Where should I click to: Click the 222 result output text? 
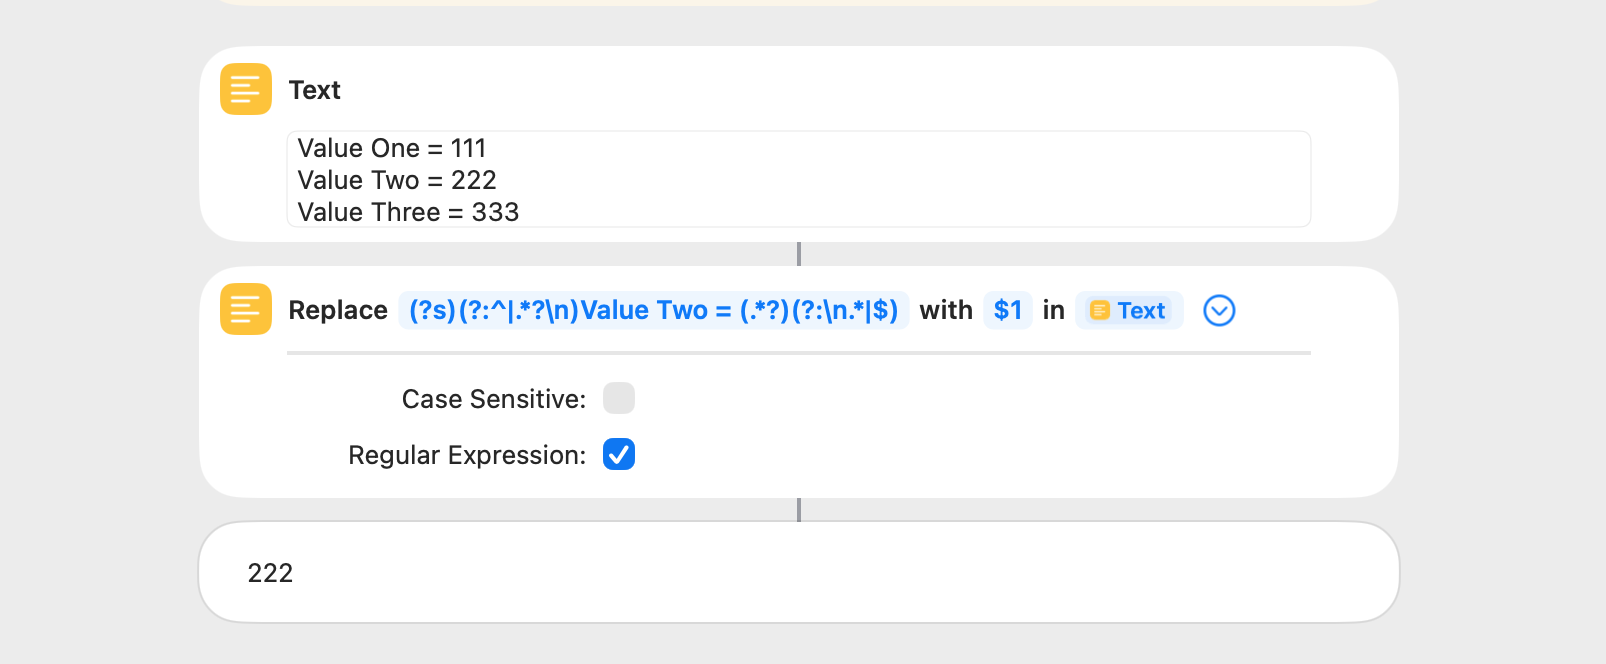click(270, 573)
